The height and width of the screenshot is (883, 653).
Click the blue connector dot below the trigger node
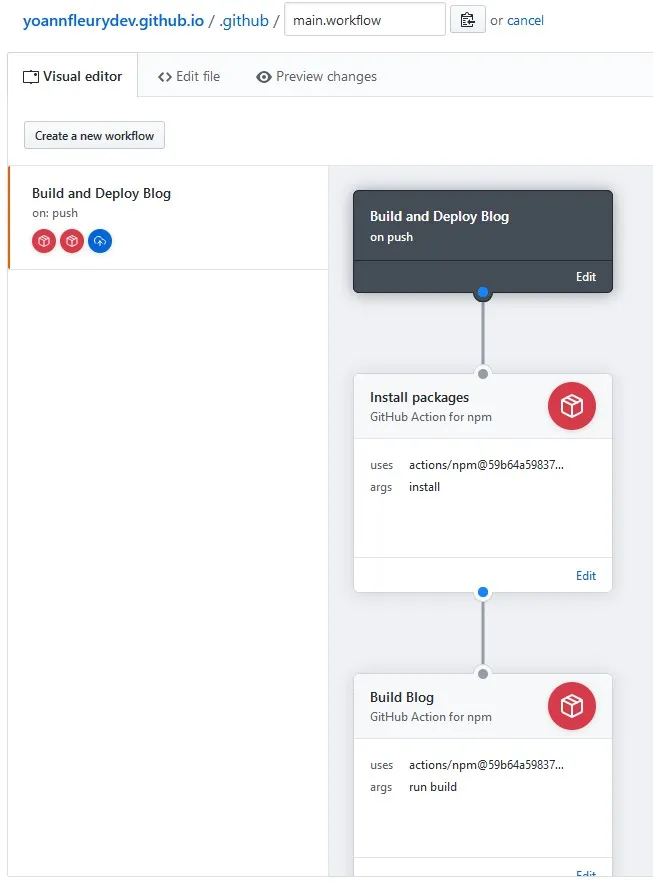pos(483,292)
